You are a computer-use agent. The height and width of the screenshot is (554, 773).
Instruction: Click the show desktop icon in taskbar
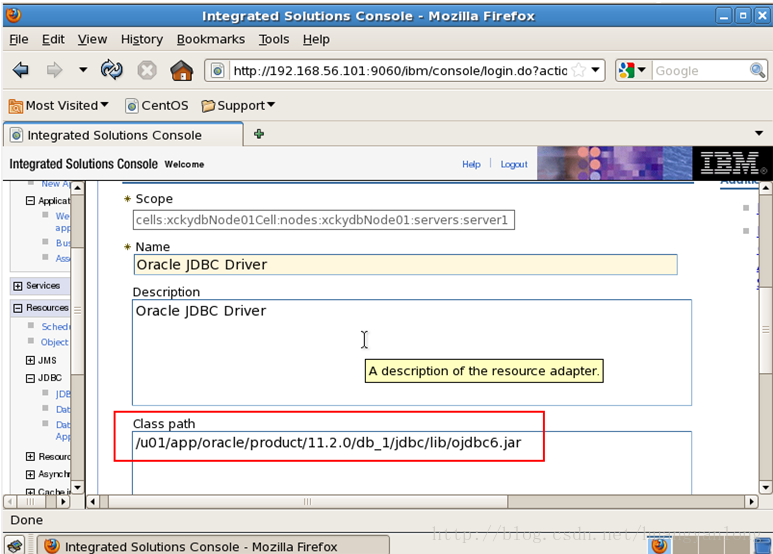(15, 546)
